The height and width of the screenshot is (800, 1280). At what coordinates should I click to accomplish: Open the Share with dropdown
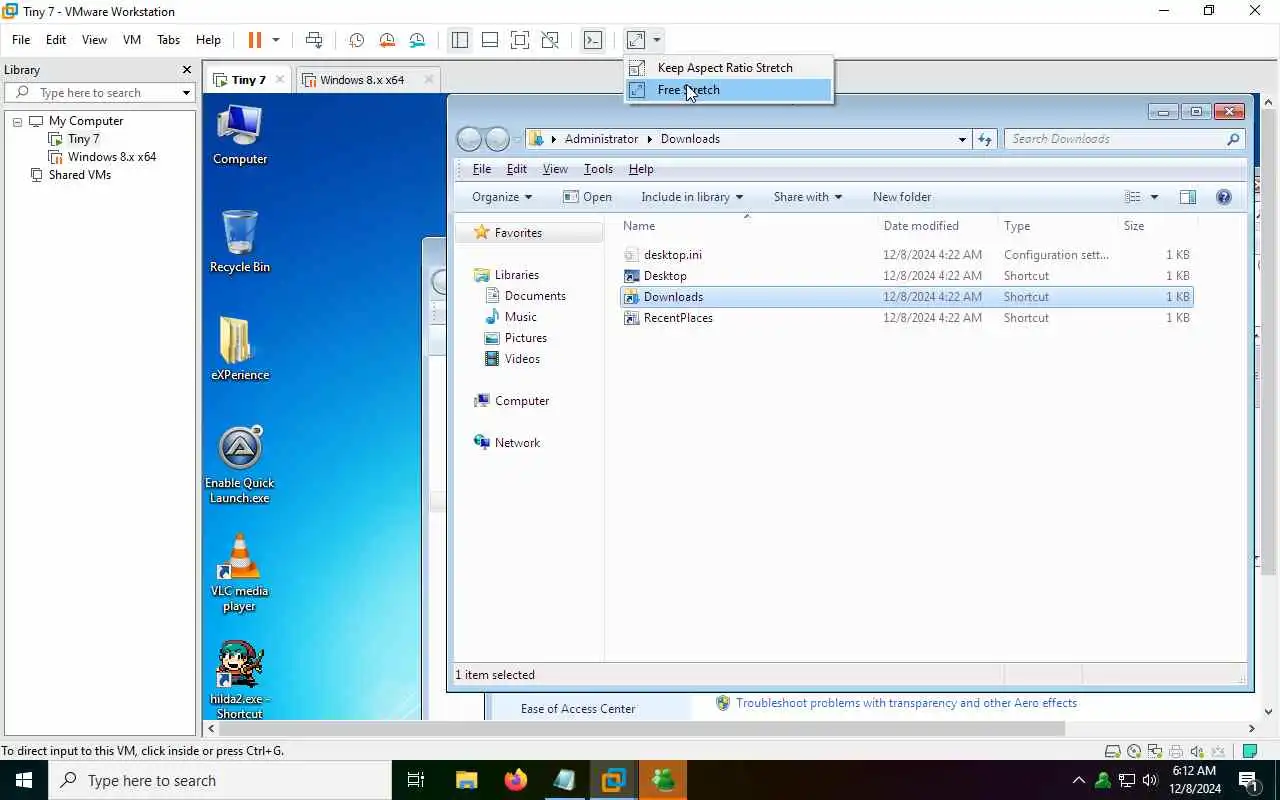click(x=807, y=197)
